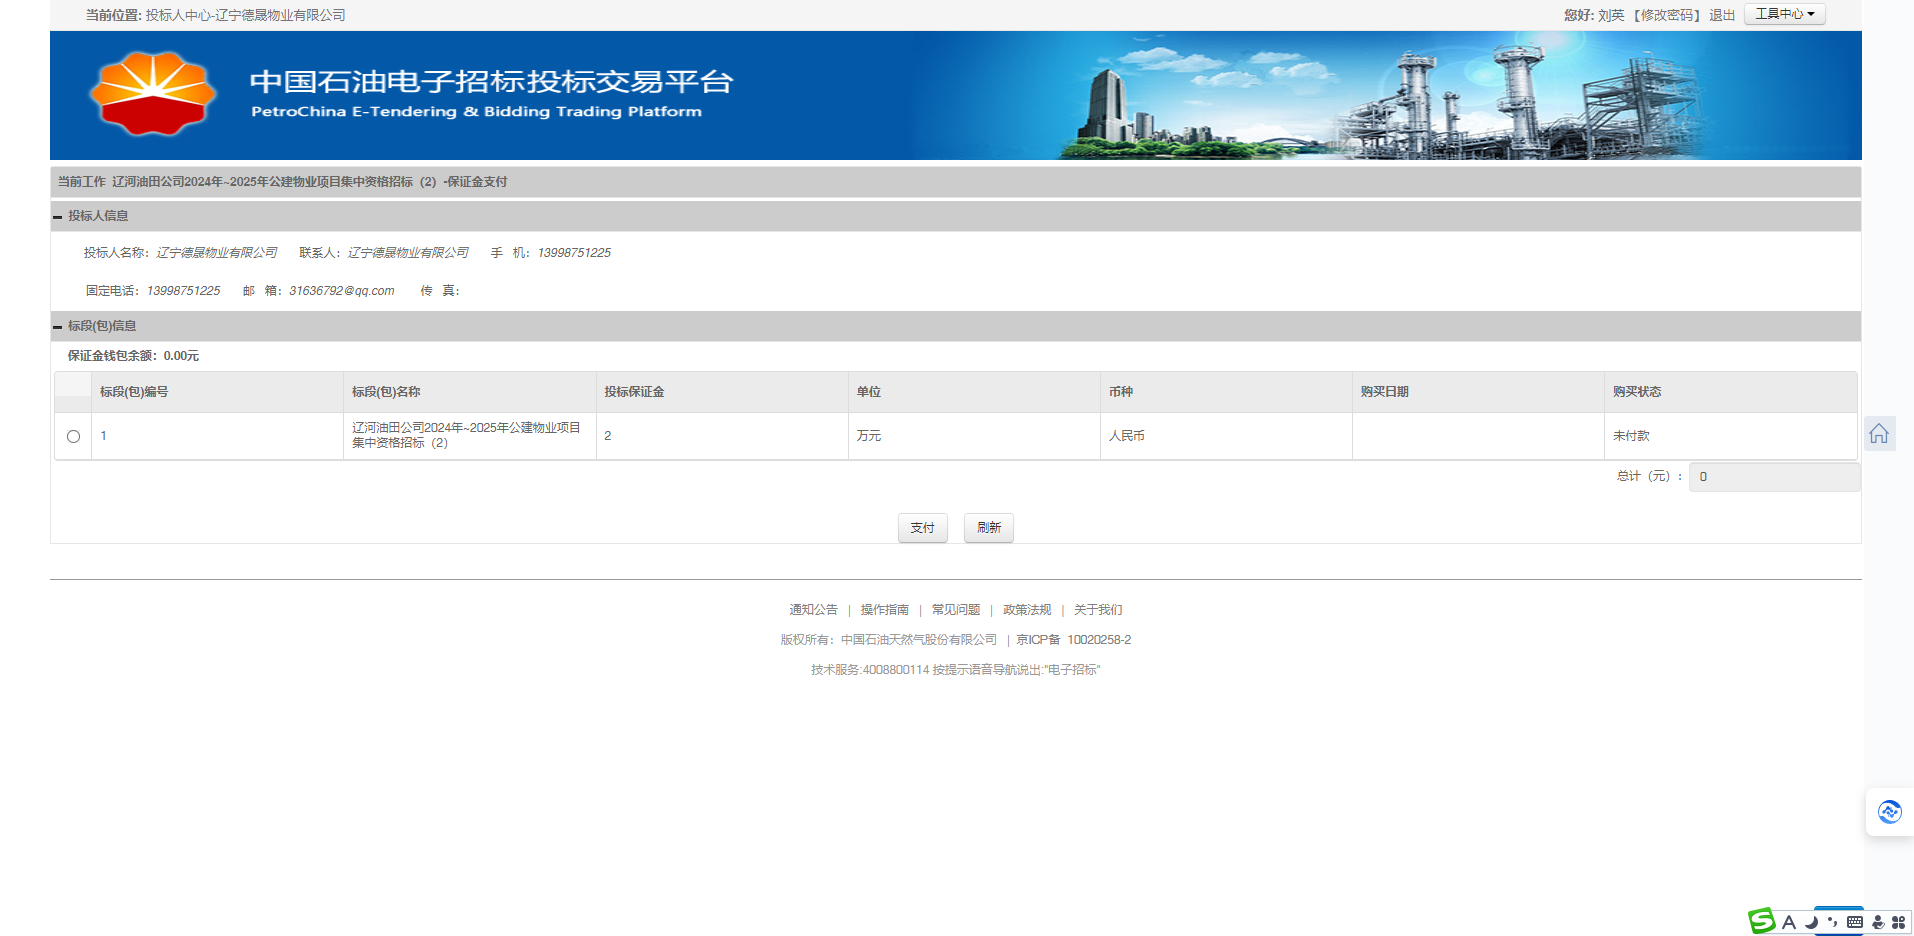Toggle Sogou punctuation mode icon
Image resolution: width=1914 pixels, height=936 pixels.
1833,922
